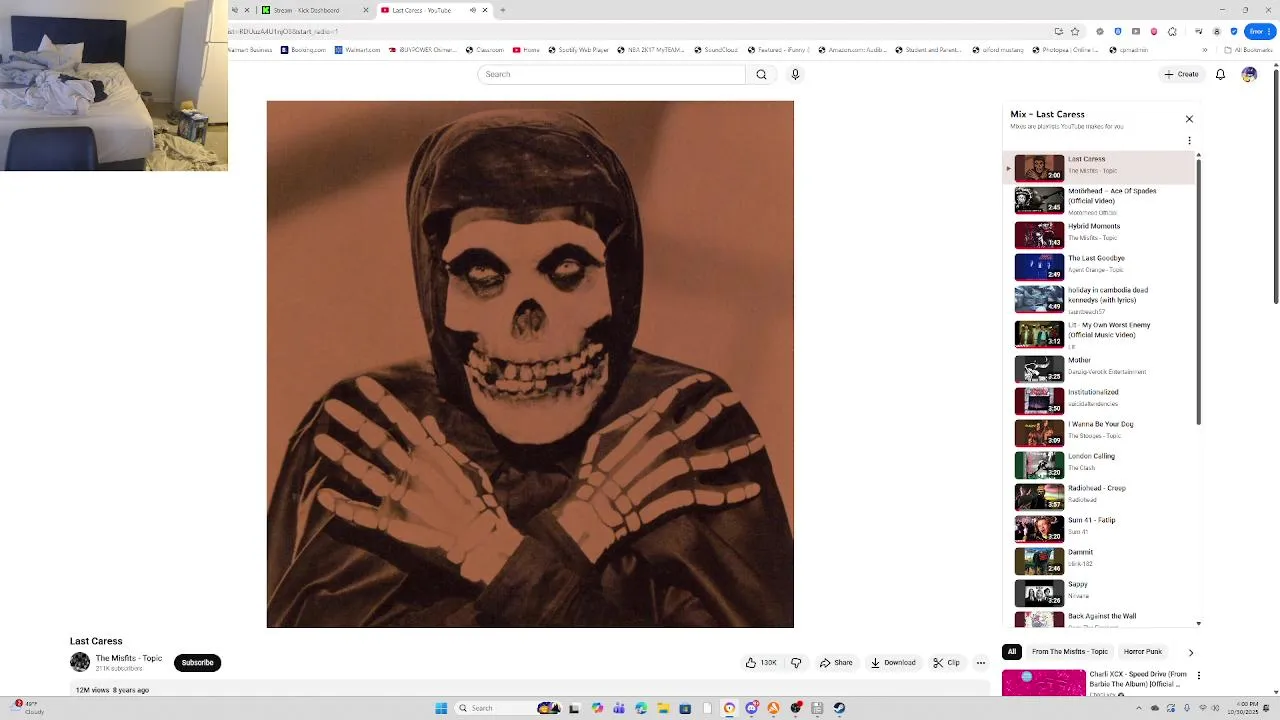Open The Misfits - Topic channel name link
This screenshot has height=720, width=1280.
pos(129,658)
